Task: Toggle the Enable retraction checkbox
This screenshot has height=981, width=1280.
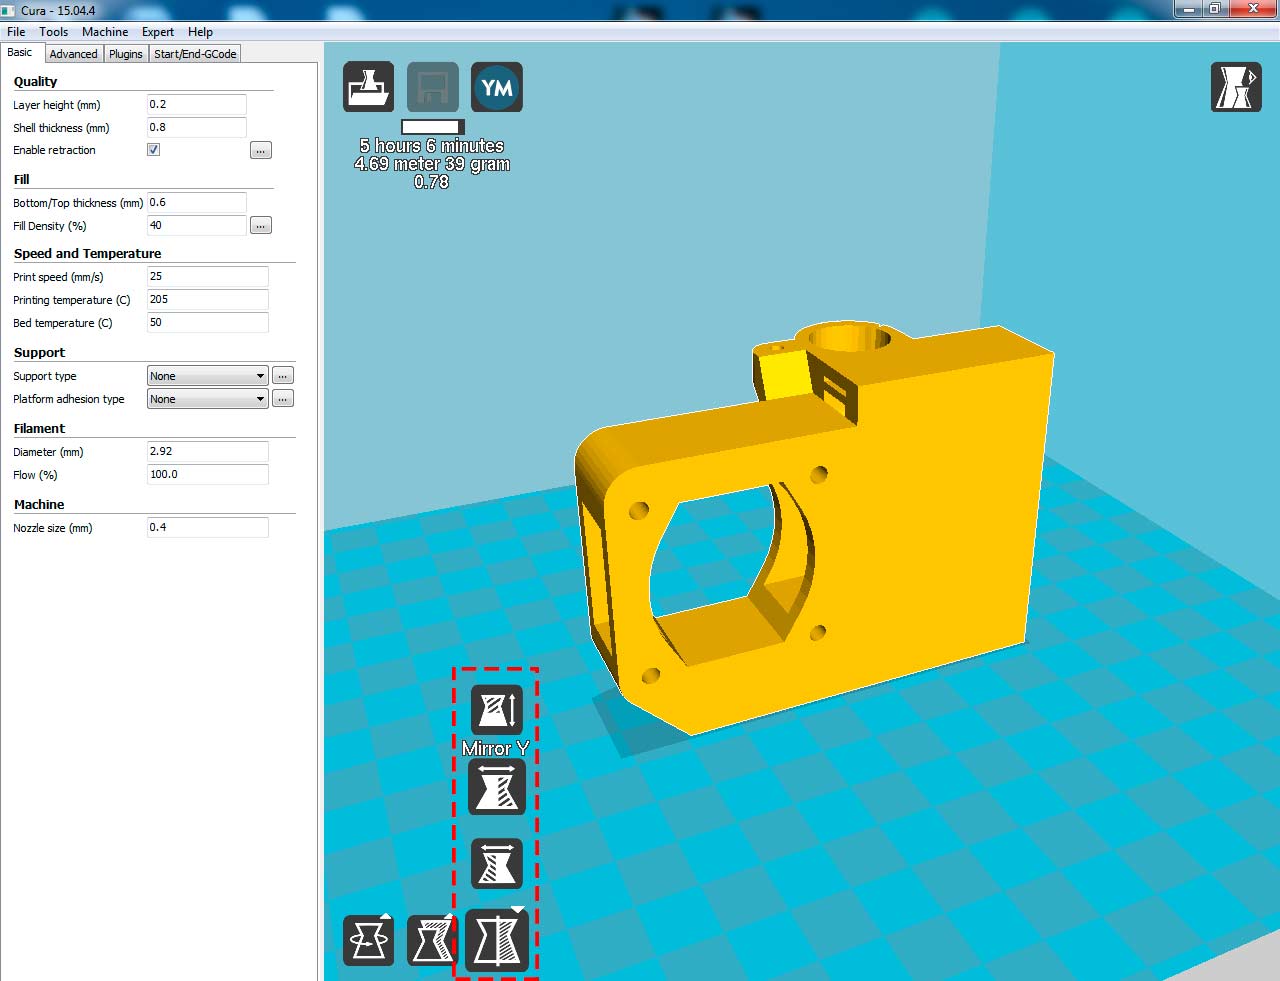Action: click(154, 150)
